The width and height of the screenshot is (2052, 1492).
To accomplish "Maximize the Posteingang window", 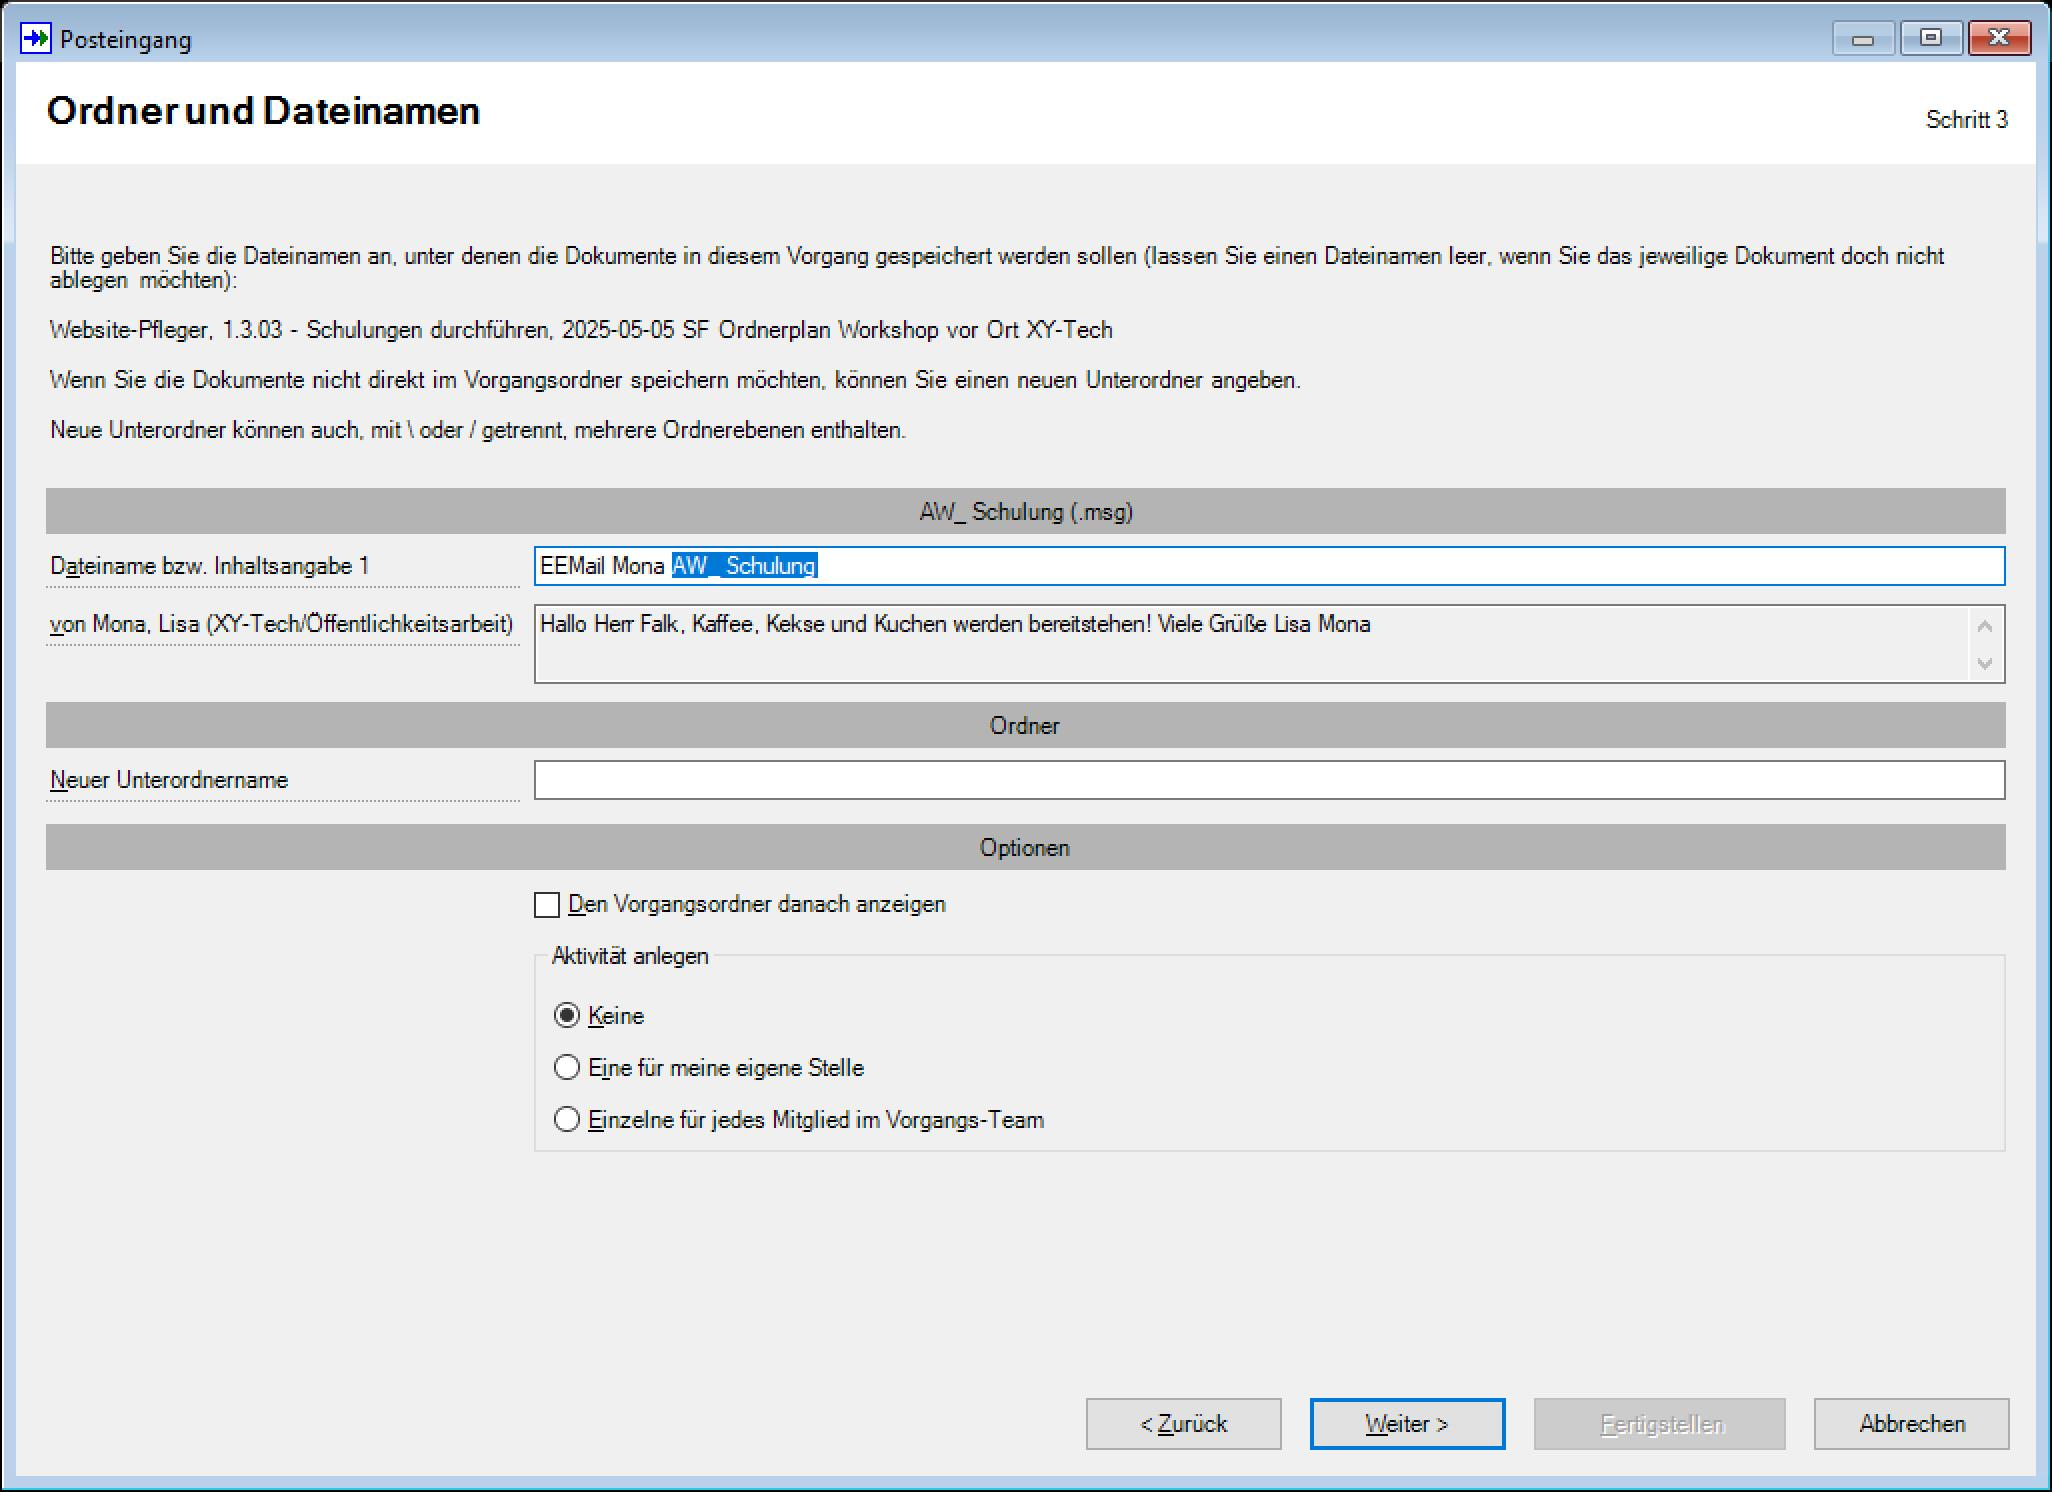I will tap(1930, 39).
